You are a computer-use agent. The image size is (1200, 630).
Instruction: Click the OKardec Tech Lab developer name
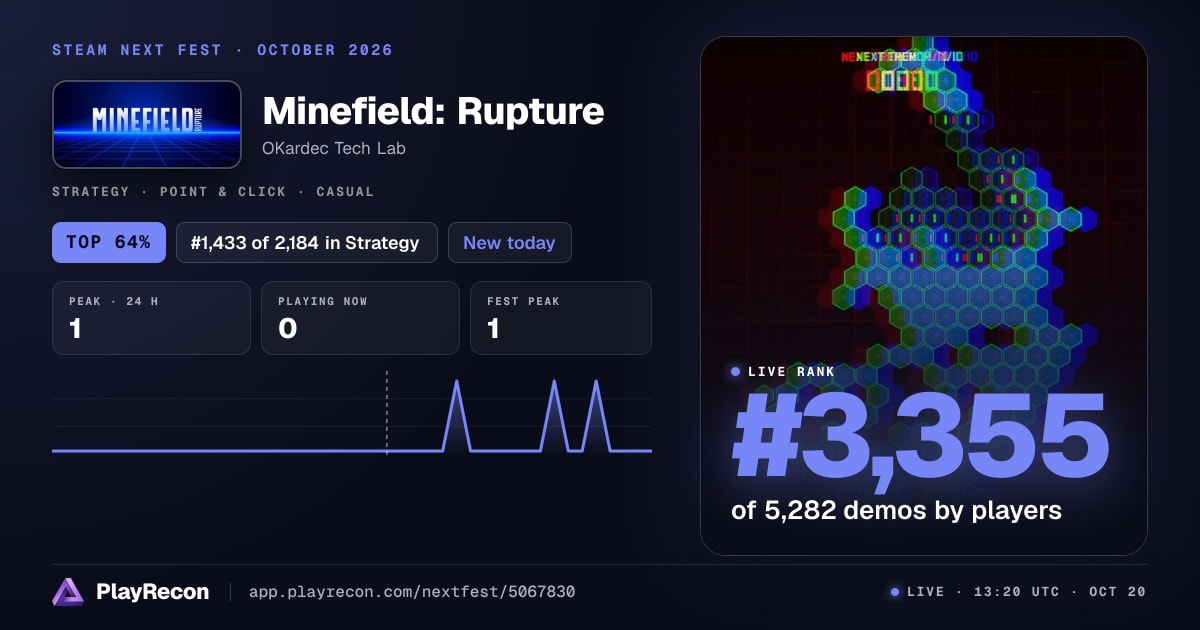(334, 148)
